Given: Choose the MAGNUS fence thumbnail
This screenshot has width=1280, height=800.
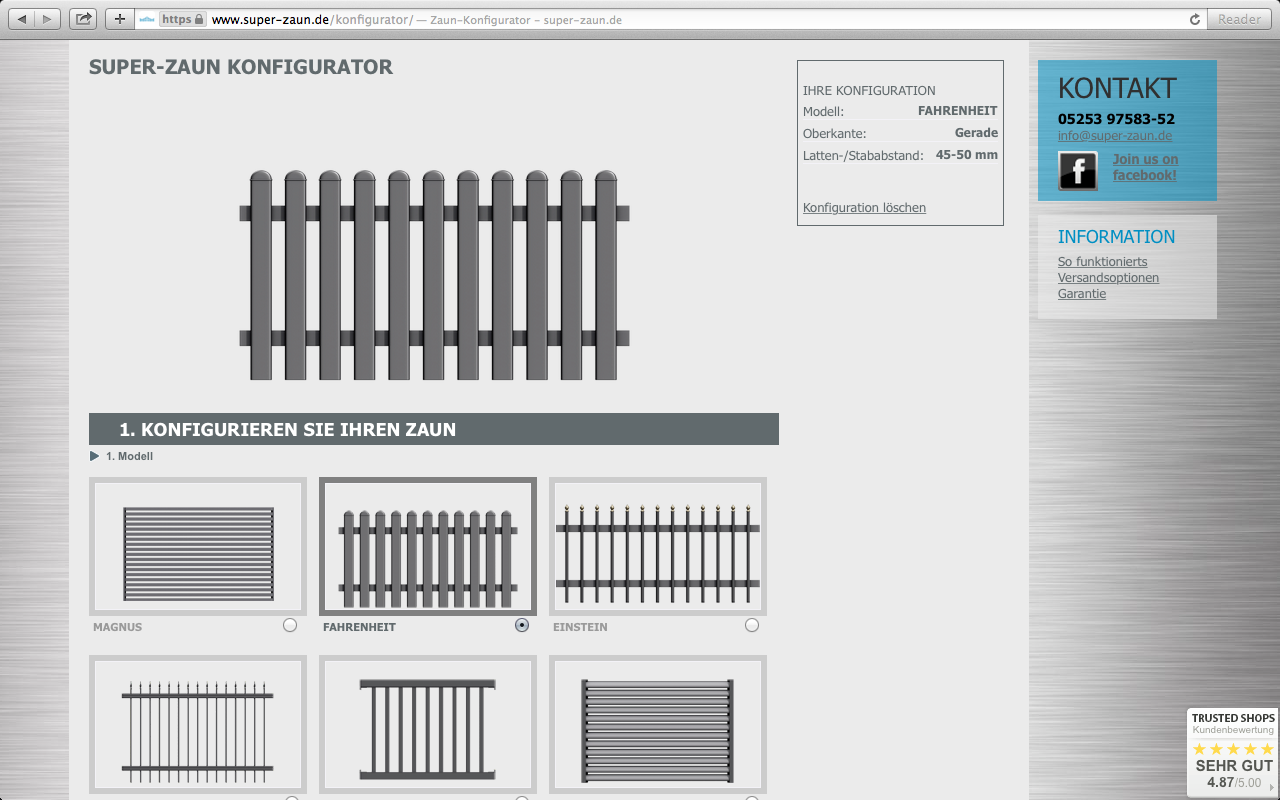Looking at the screenshot, I should click(x=198, y=546).
